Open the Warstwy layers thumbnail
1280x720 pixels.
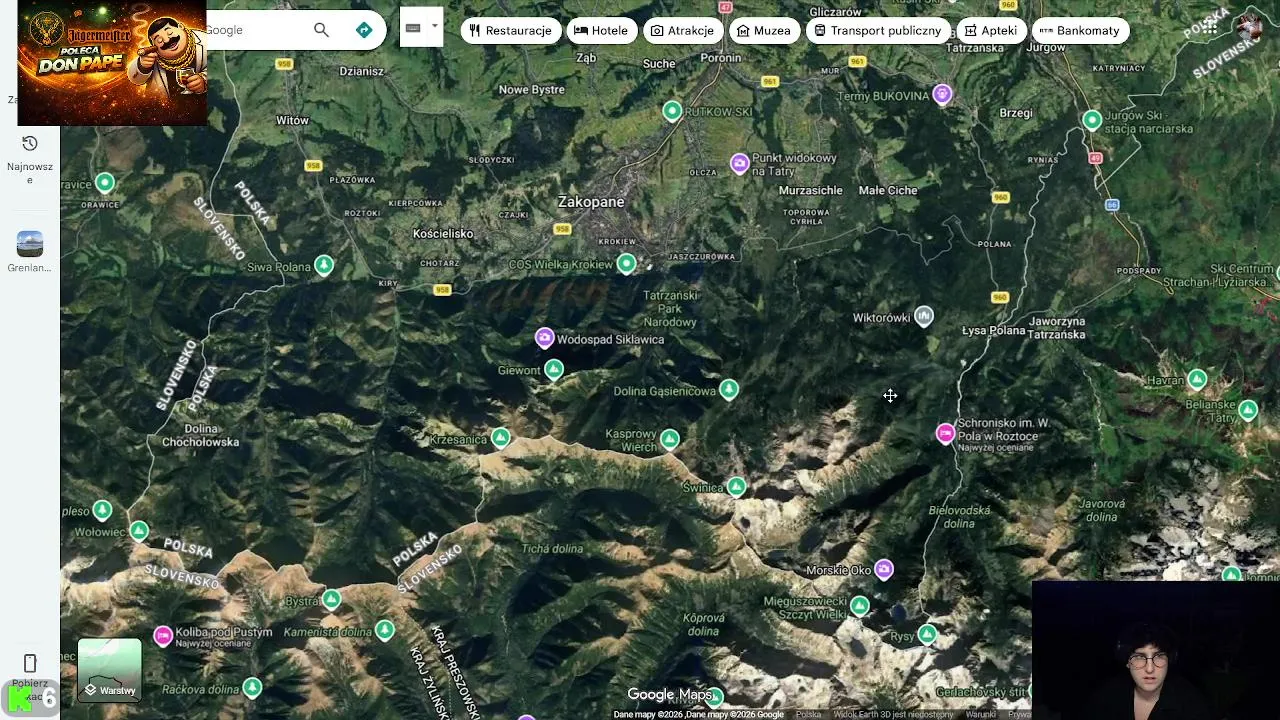pos(110,669)
